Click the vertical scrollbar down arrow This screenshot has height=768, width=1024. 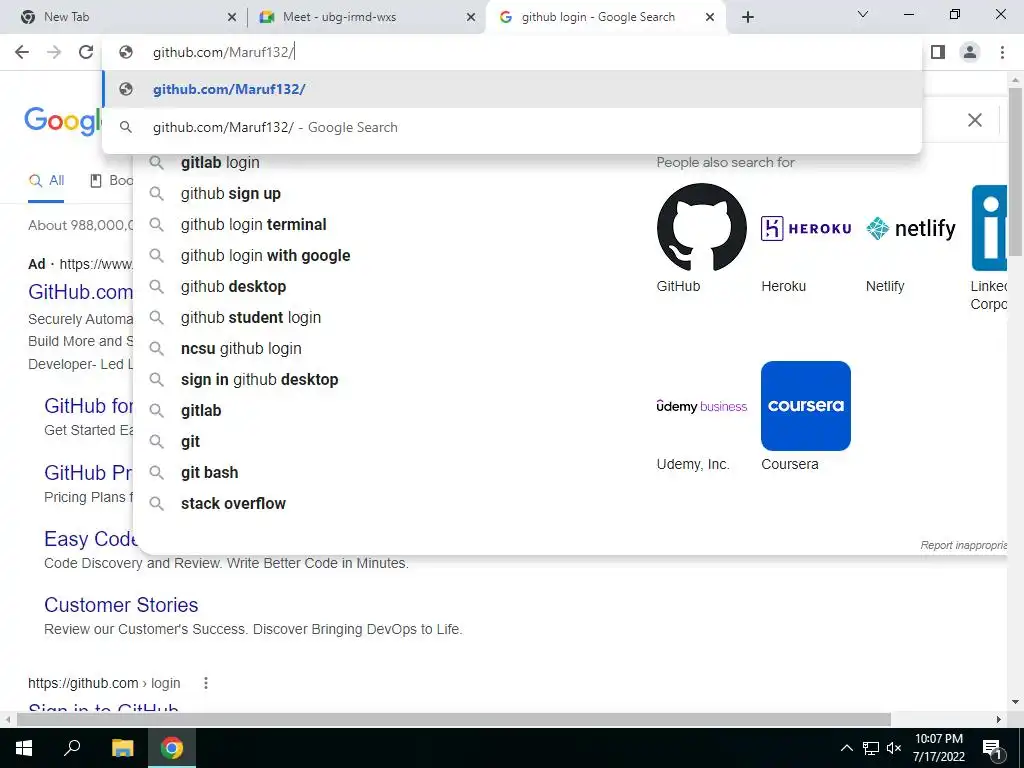1016,703
